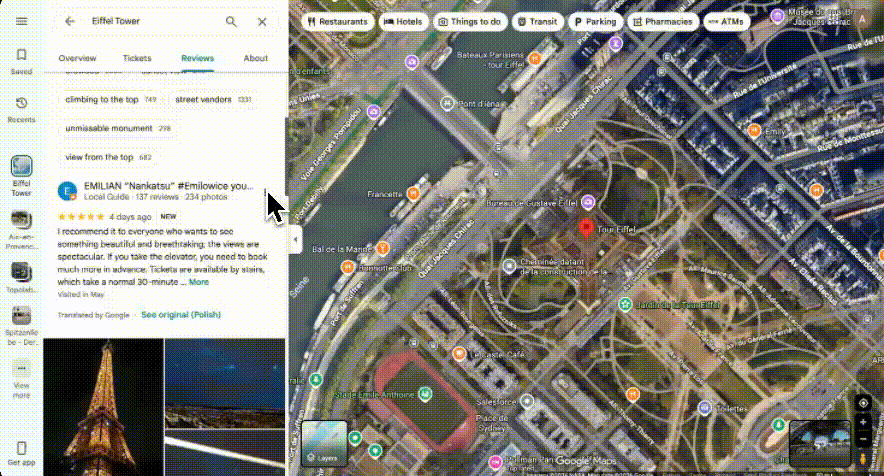Click Bureau de Gustave Eiffel marker
This screenshot has width=884, height=476.
[x=588, y=201]
